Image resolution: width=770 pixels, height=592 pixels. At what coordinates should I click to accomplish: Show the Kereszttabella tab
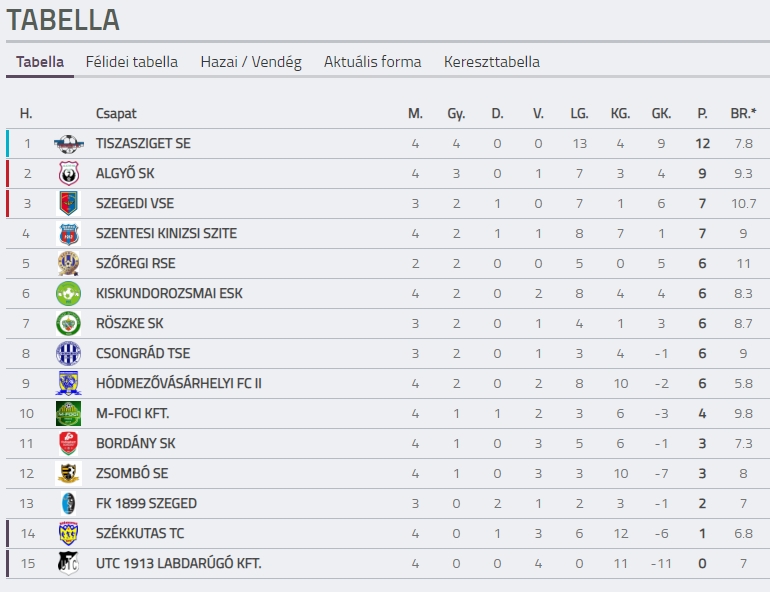[492, 62]
